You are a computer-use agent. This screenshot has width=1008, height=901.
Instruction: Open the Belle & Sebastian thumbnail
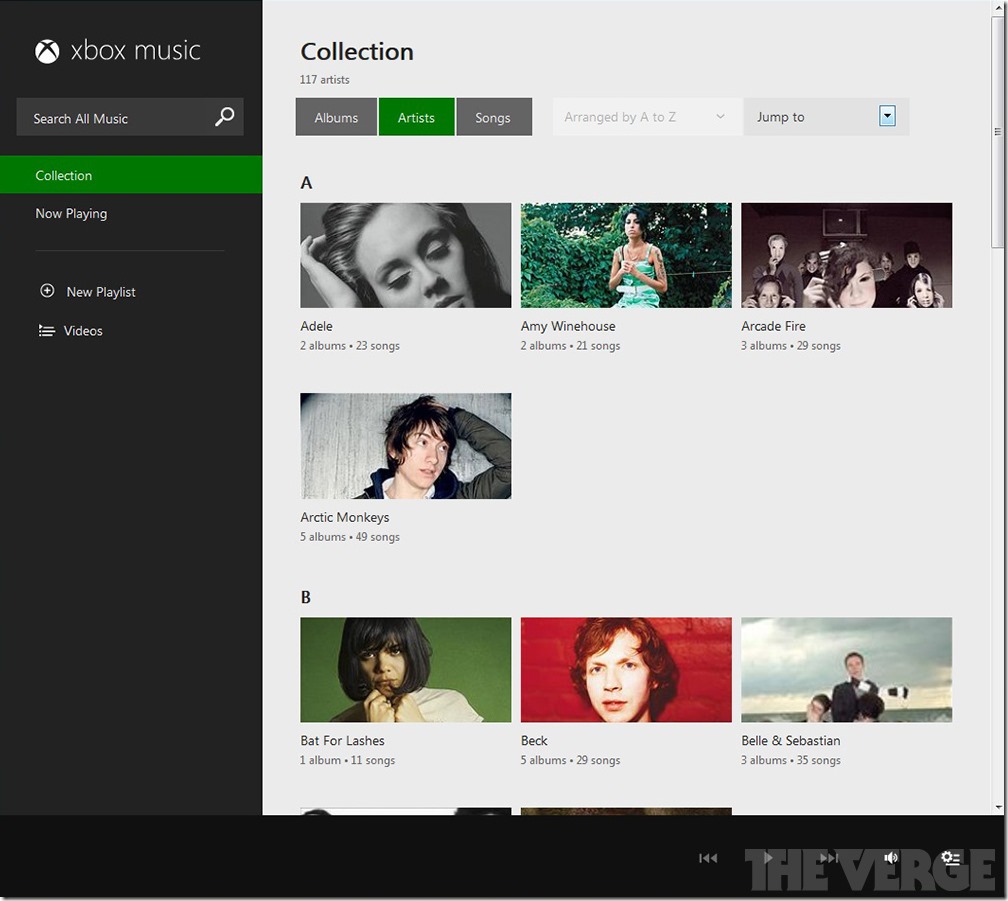tap(847, 670)
